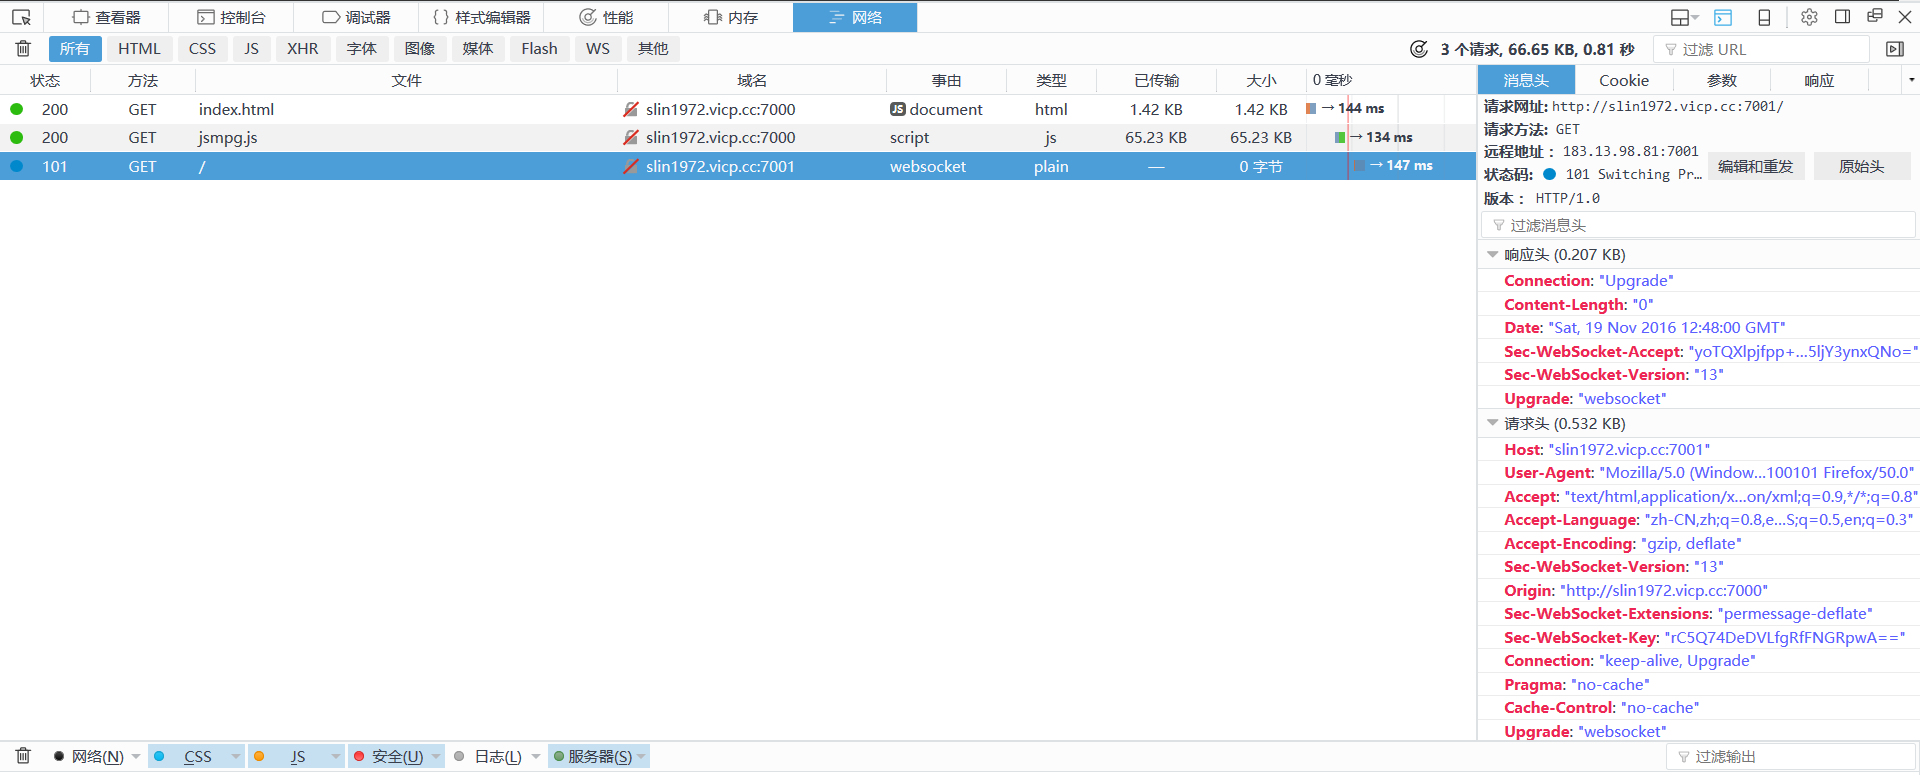Image resolution: width=1920 pixels, height=775 pixels.
Task: Clear the network request list with the trash icon
Action: coord(23,48)
